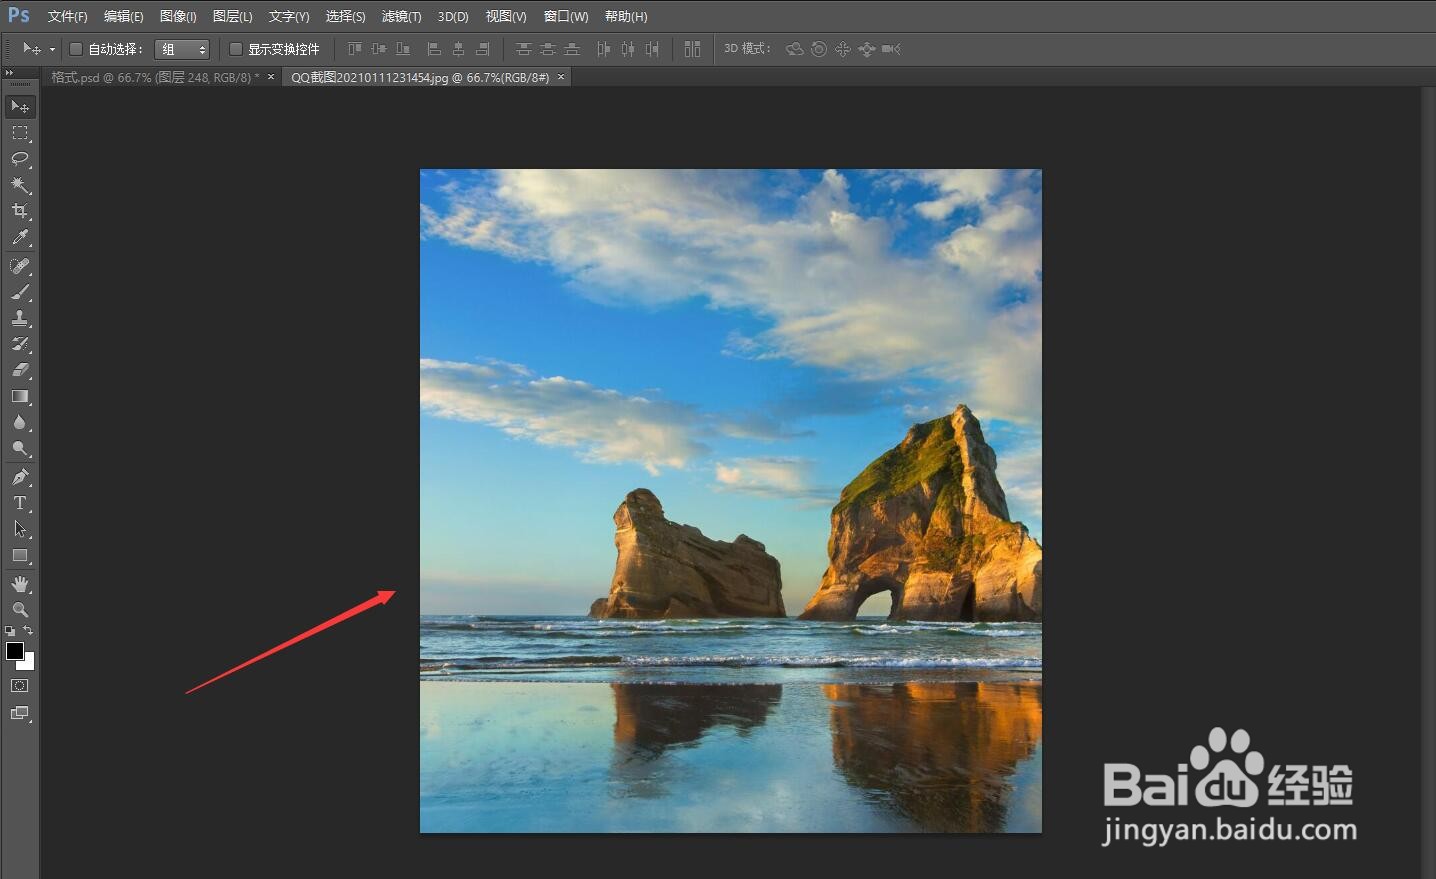
Task: Open the 图像(I) menu
Action: click(x=178, y=17)
